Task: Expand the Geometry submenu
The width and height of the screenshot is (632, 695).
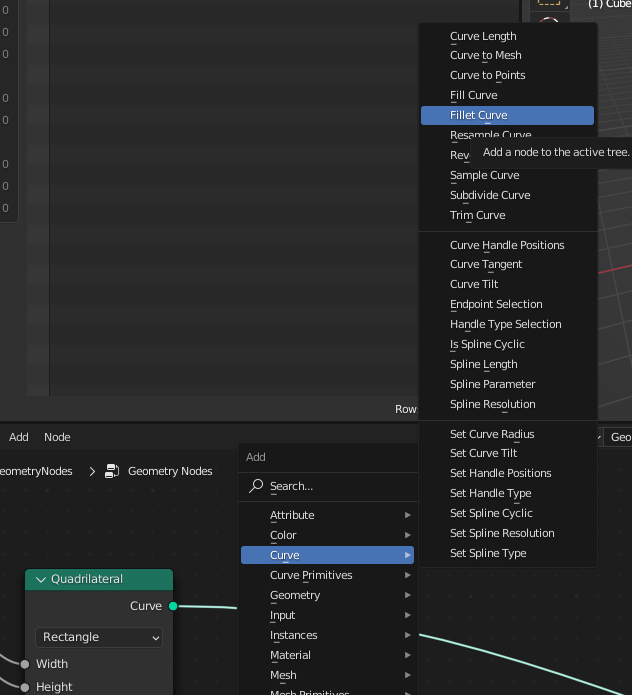Action: click(x=327, y=595)
